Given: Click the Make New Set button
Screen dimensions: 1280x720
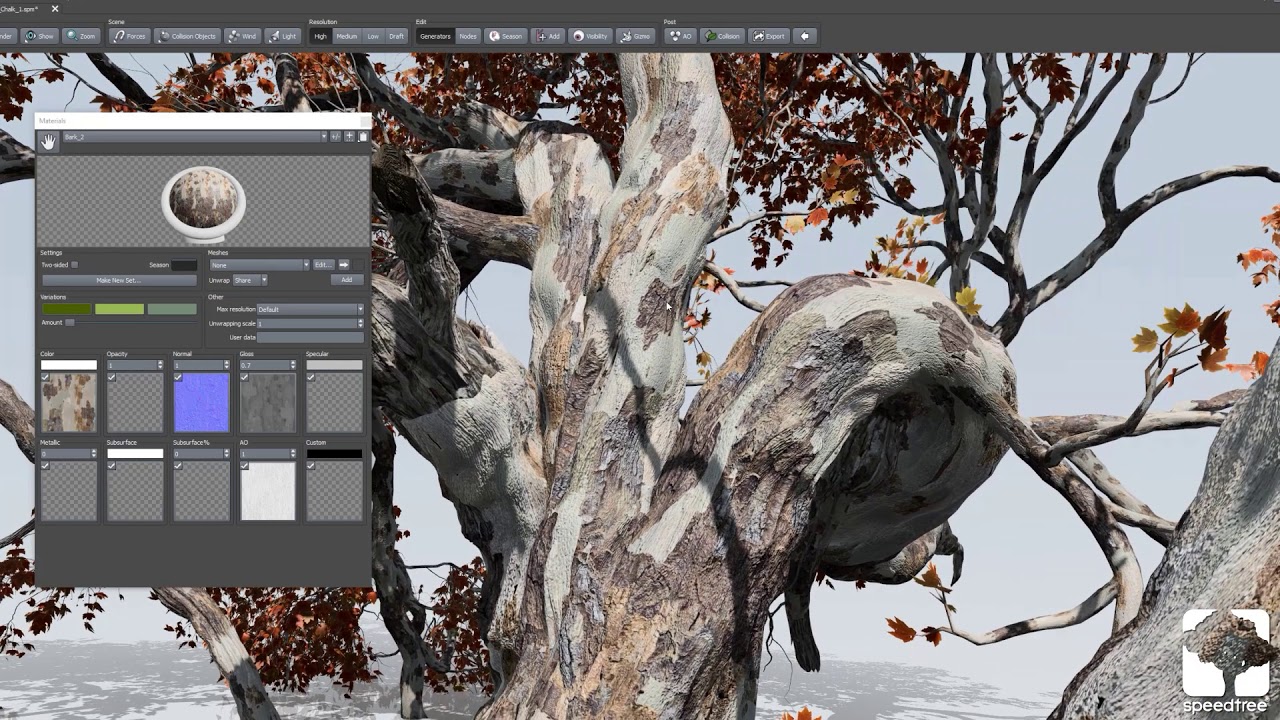Looking at the screenshot, I should (x=118, y=280).
